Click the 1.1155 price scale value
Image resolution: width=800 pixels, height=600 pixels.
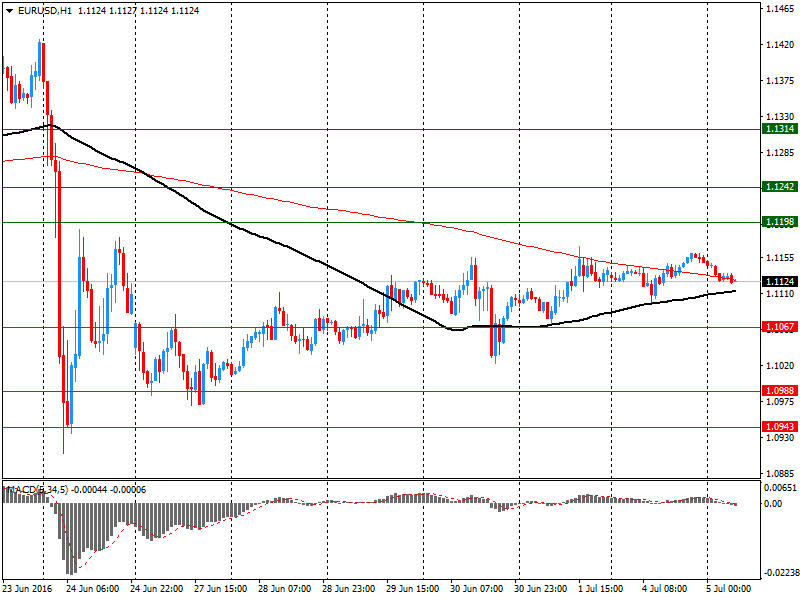tap(780, 258)
